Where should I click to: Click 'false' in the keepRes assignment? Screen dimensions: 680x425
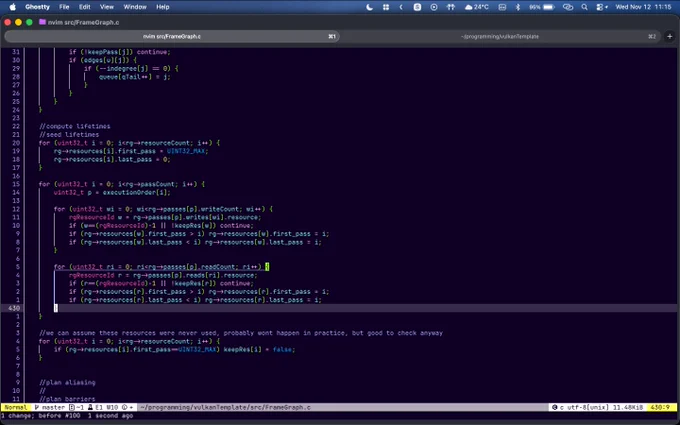tap(282, 350)
